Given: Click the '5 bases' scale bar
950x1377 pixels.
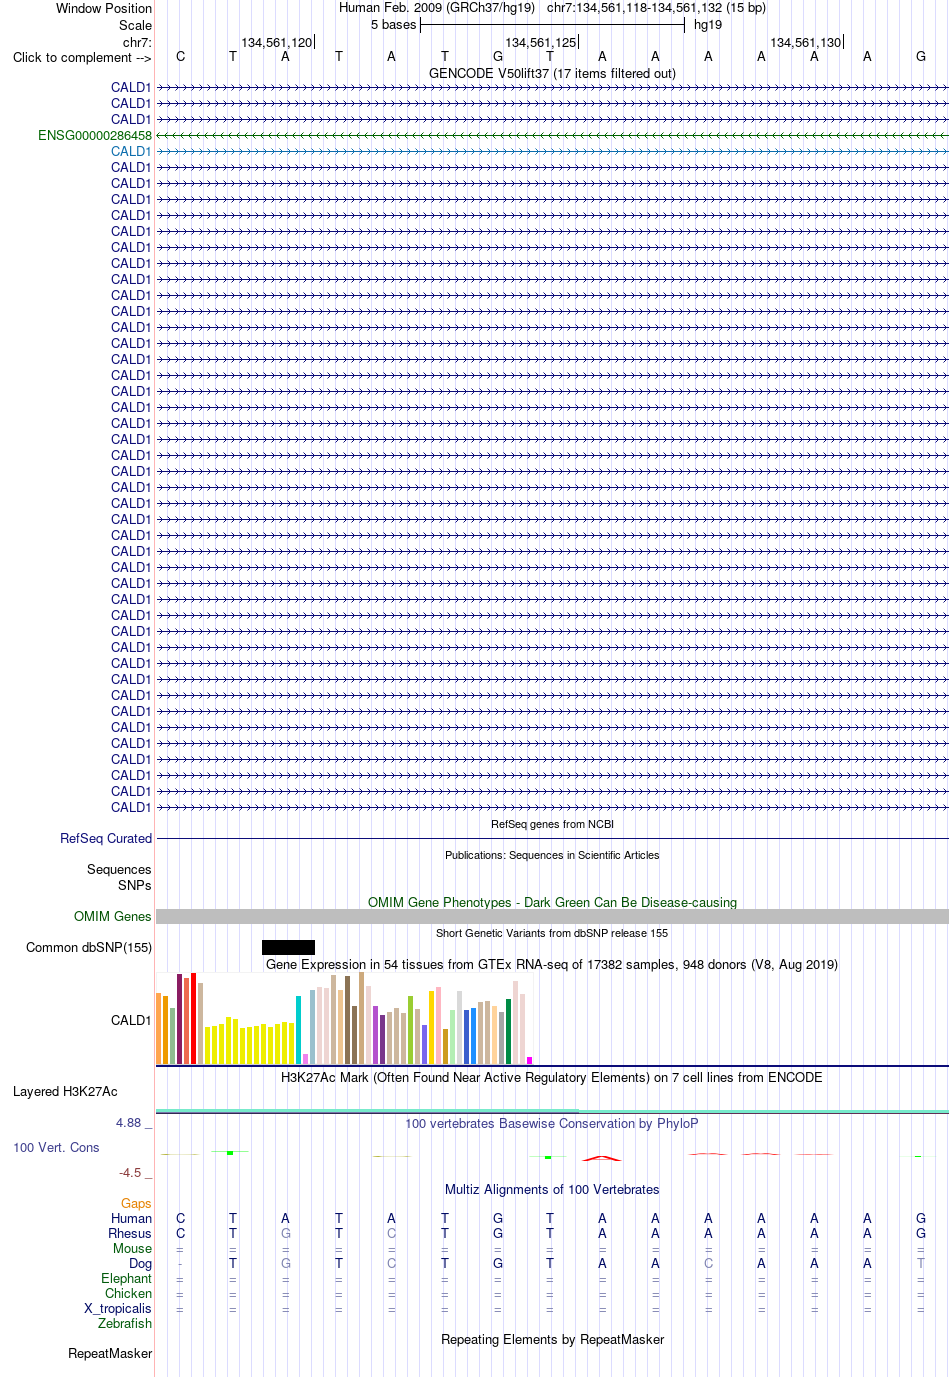Looking at the screenshot, I should click(552, 25).
